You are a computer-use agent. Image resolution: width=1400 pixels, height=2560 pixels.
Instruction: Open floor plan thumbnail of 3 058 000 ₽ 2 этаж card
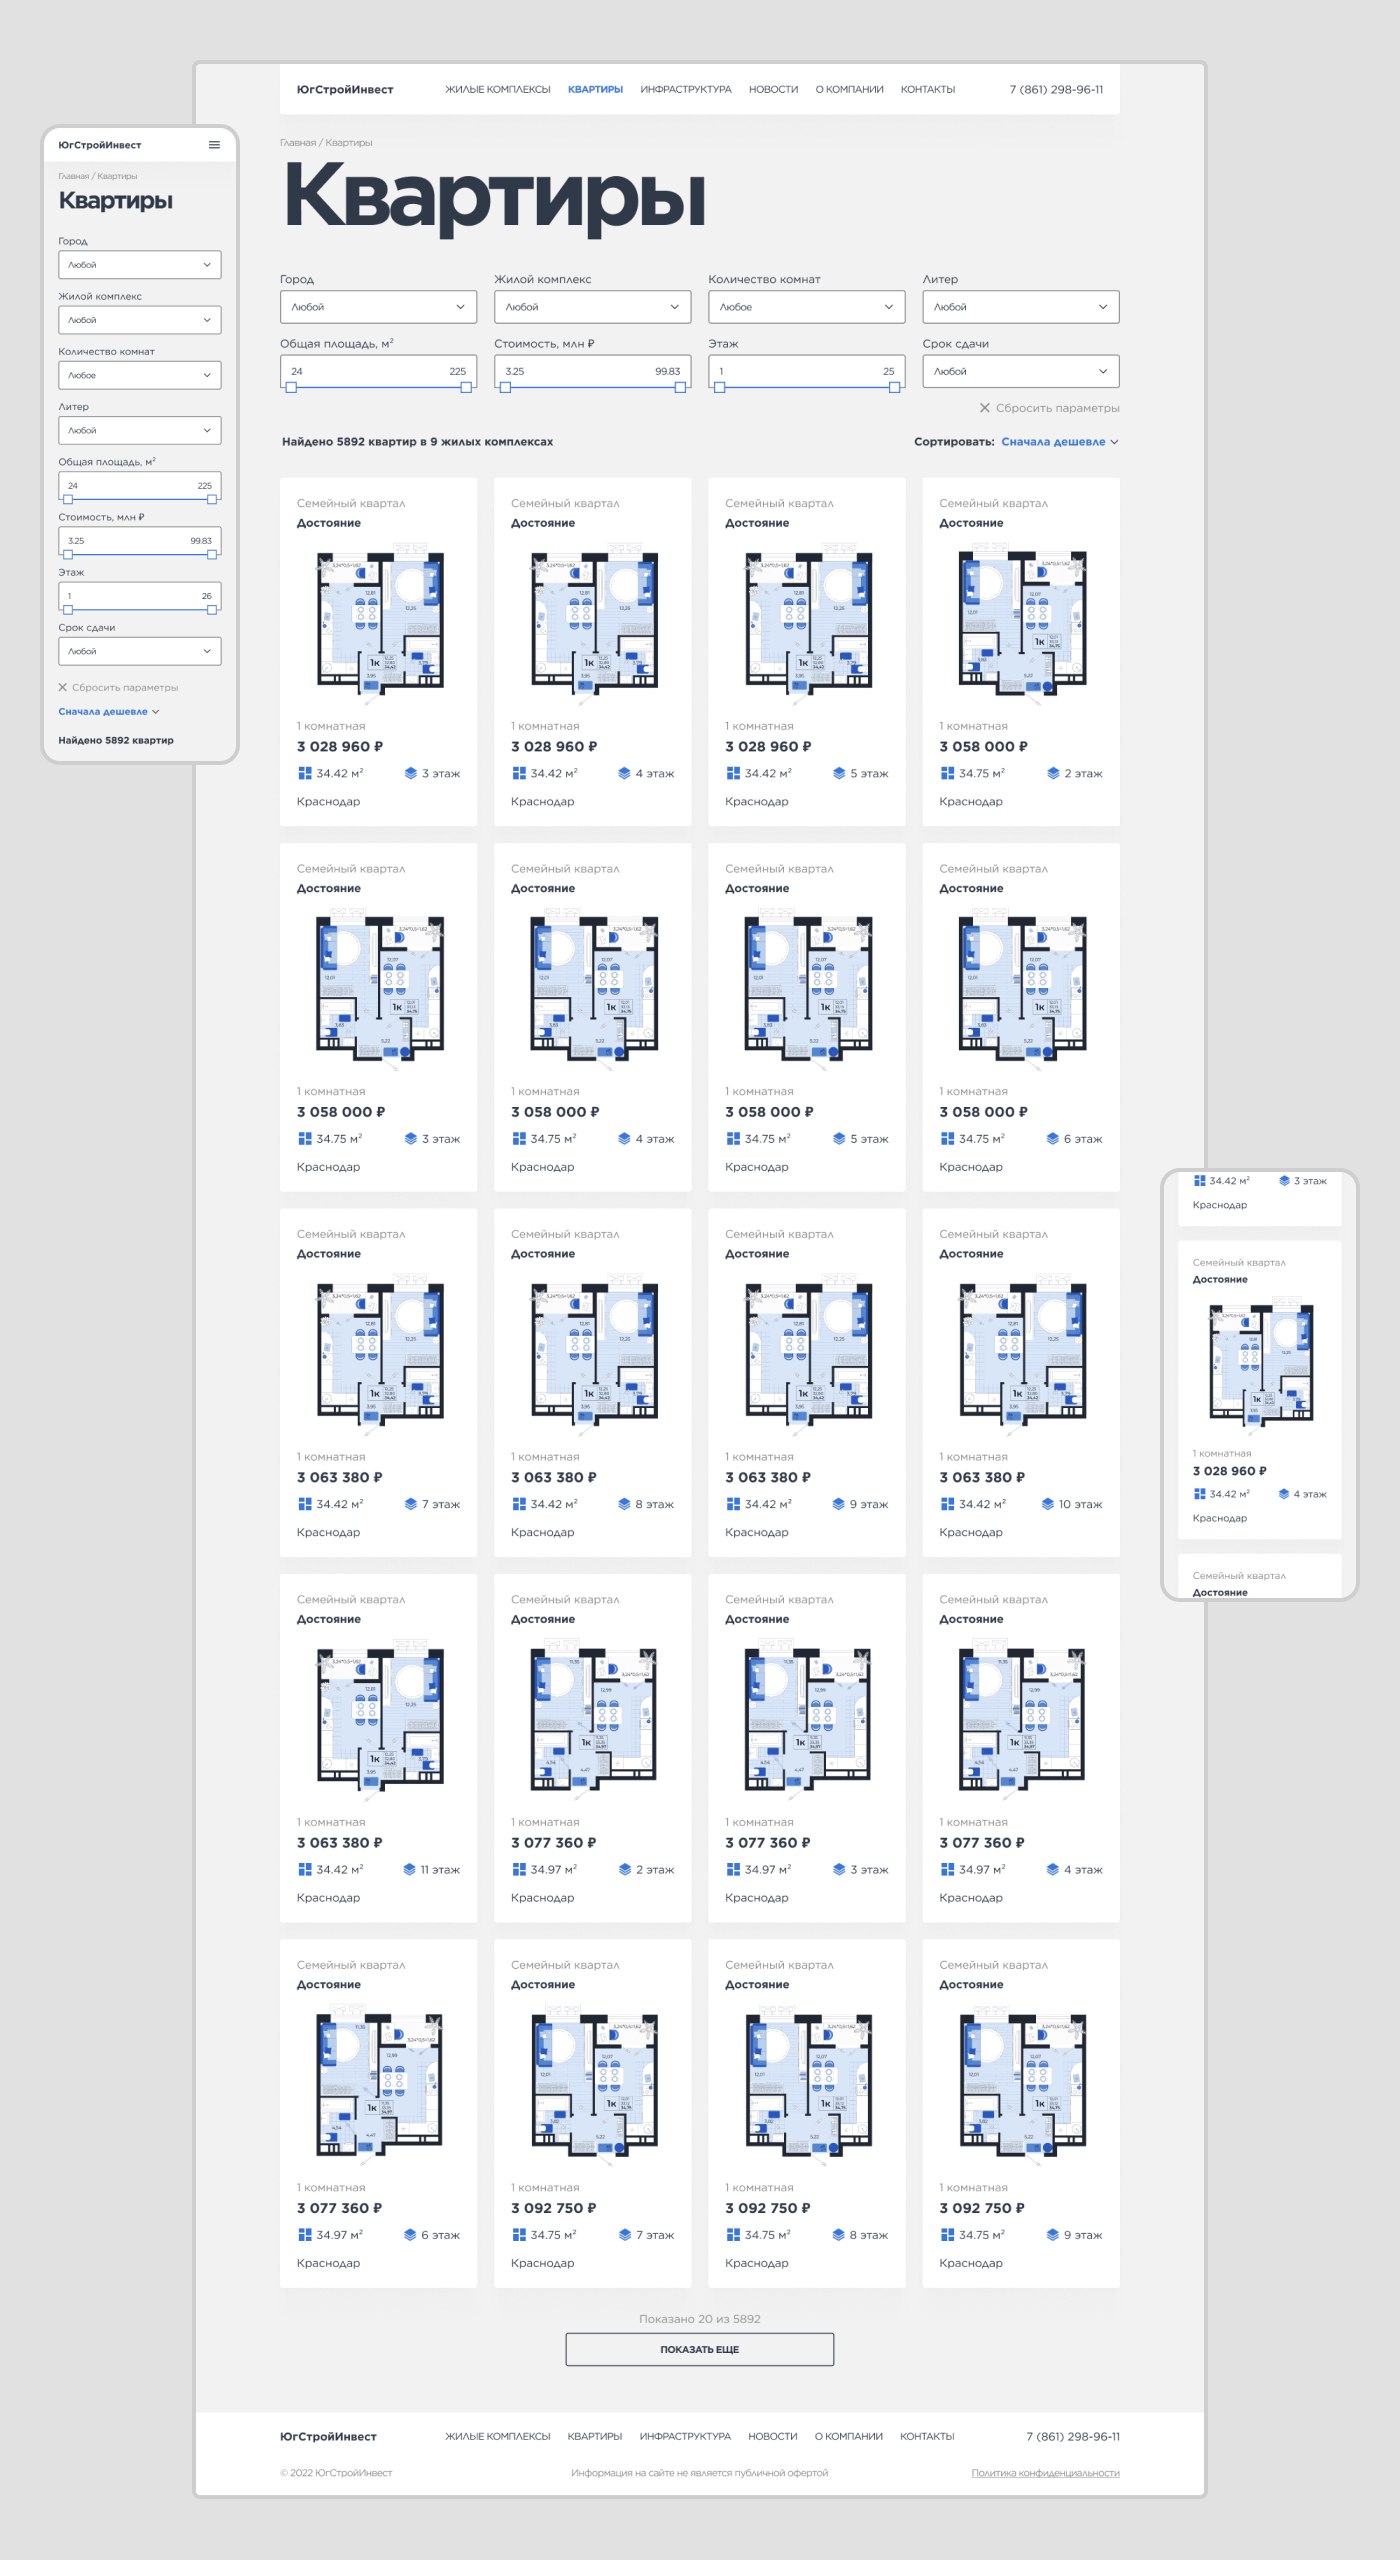pos(1021,622)
